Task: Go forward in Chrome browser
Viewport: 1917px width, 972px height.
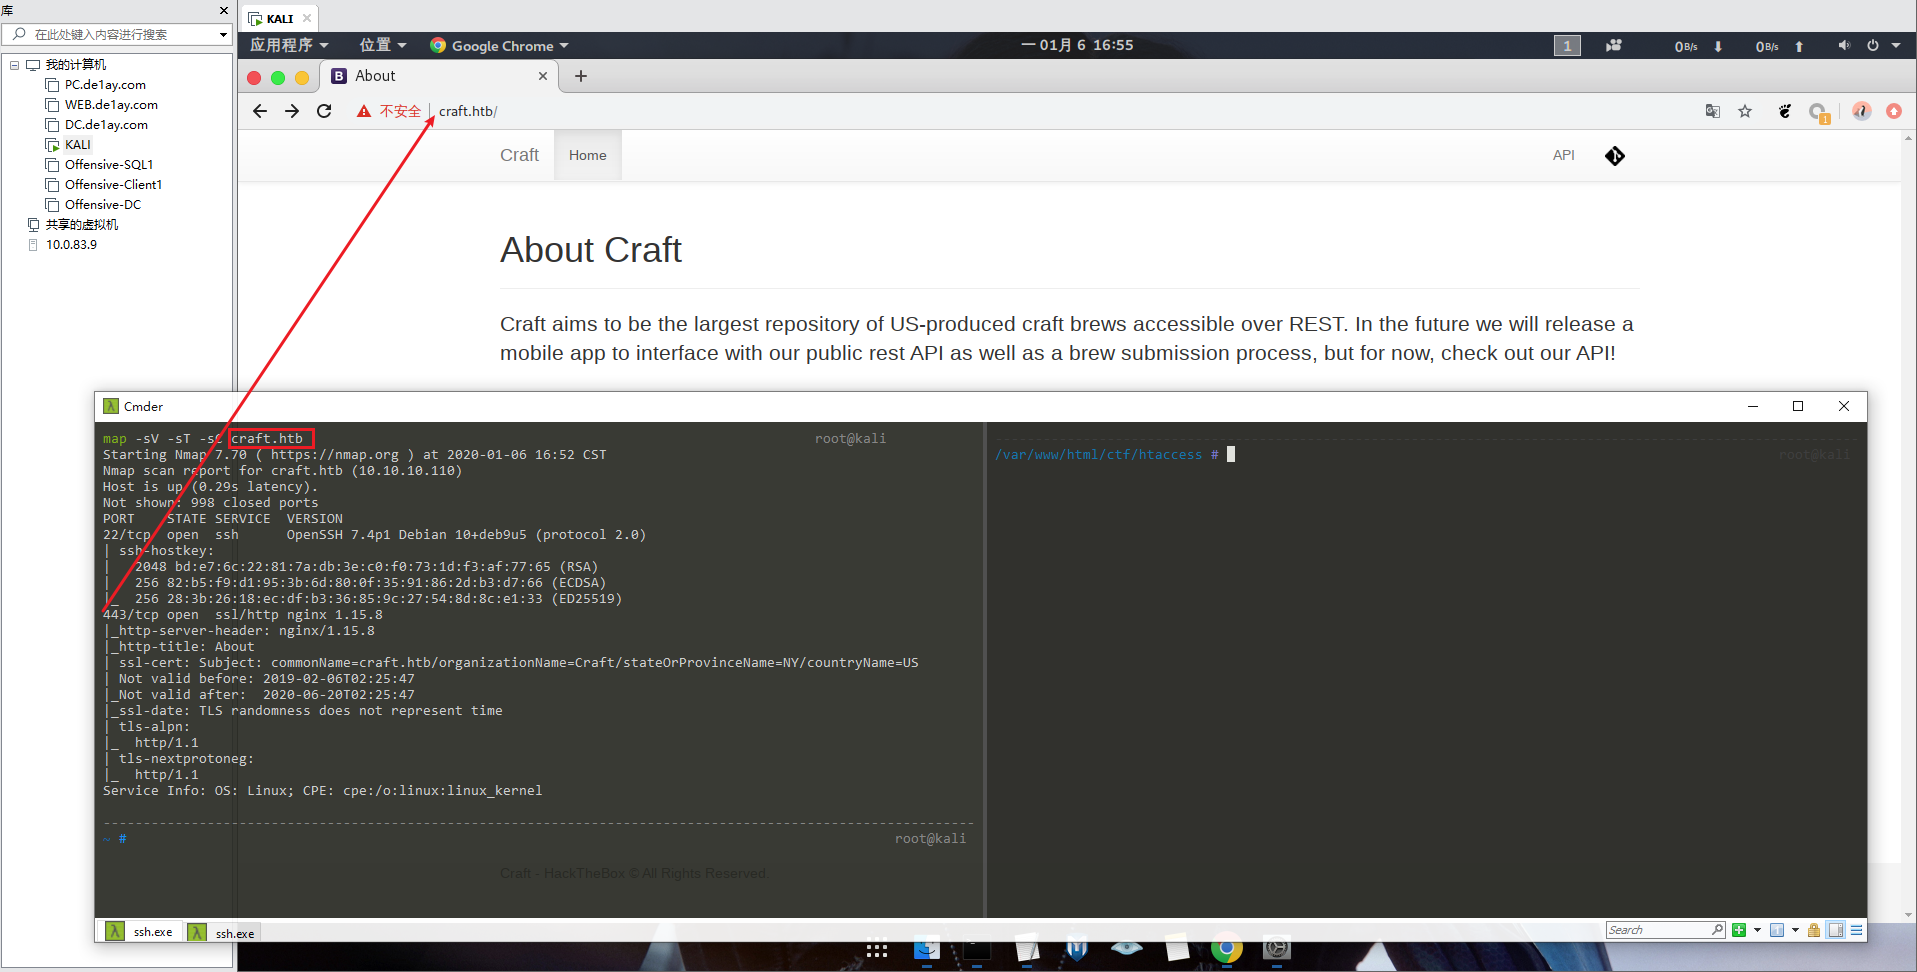Action: pos(292,111)
